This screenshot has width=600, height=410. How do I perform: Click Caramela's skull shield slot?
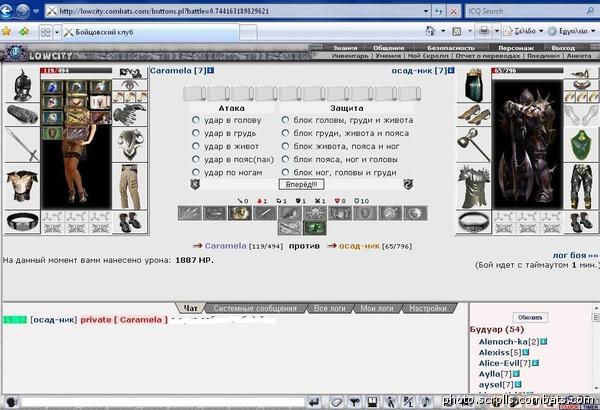coord(130,145)
